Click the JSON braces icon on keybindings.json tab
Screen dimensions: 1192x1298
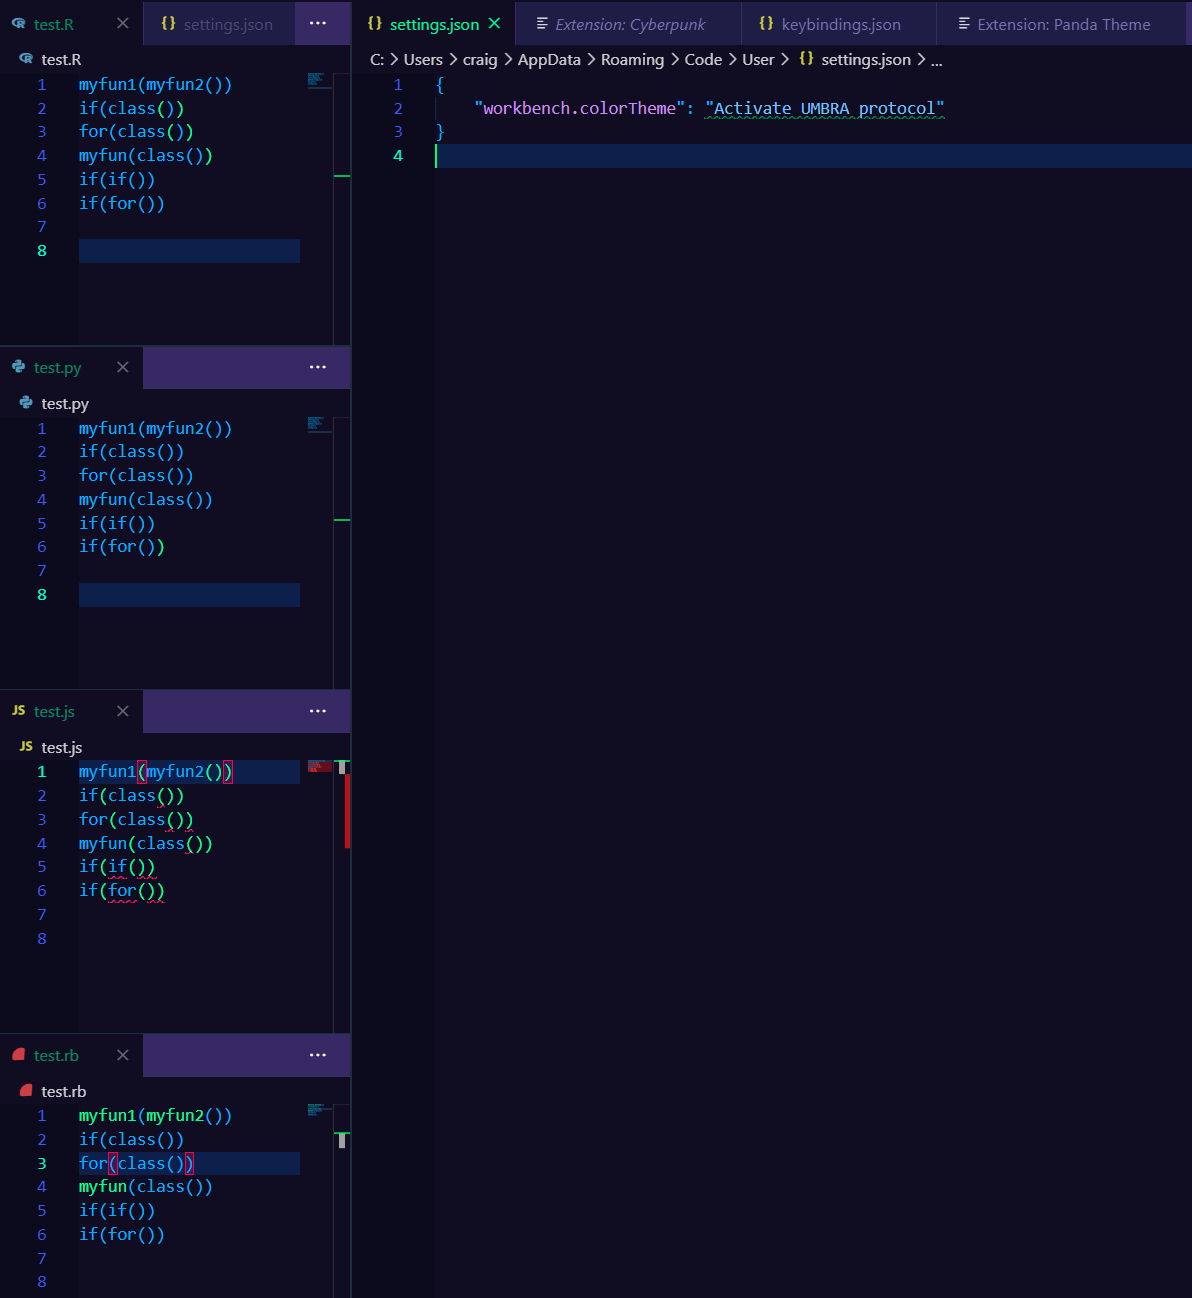point(766,23)
